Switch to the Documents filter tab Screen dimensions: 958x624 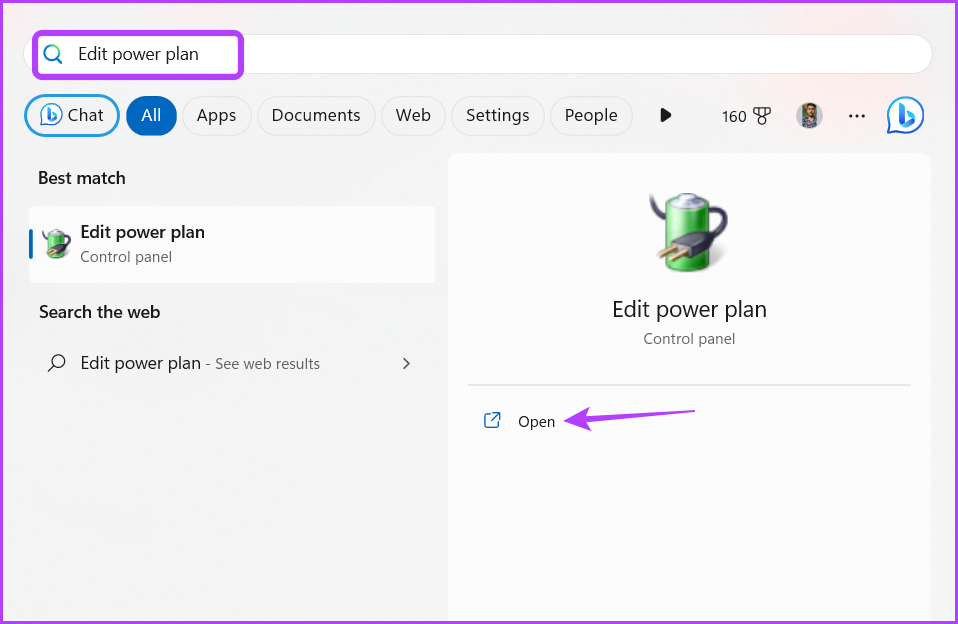click(x=316, y=116)
